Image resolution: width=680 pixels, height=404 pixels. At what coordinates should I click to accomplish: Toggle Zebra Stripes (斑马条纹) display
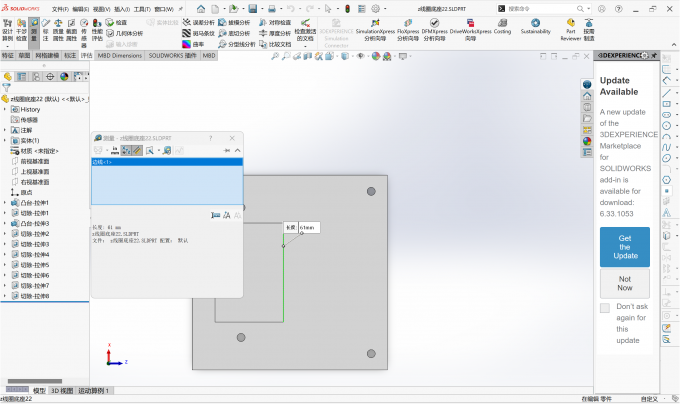[x=198, y=33]
